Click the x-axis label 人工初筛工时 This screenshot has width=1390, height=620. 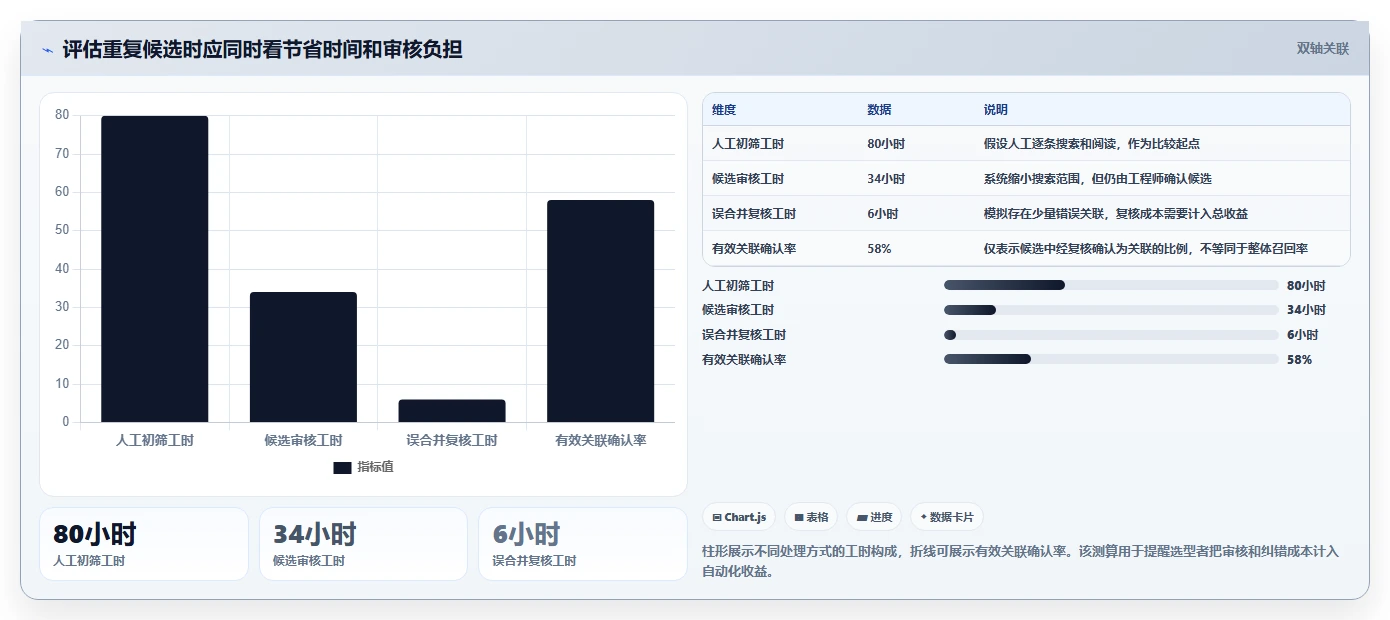pyautogui.click(x=155, y=440)
